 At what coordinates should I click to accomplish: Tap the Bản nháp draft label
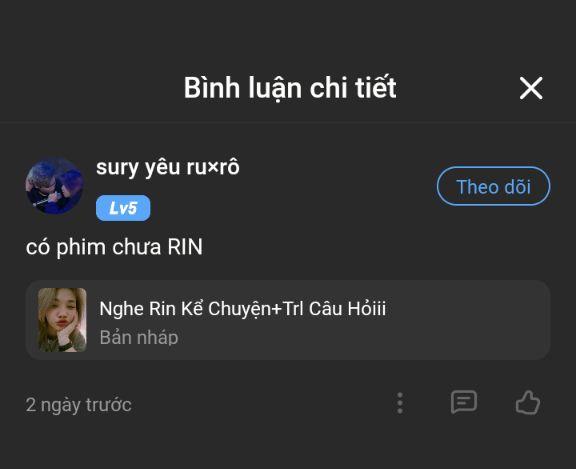(x=139, y=338)
